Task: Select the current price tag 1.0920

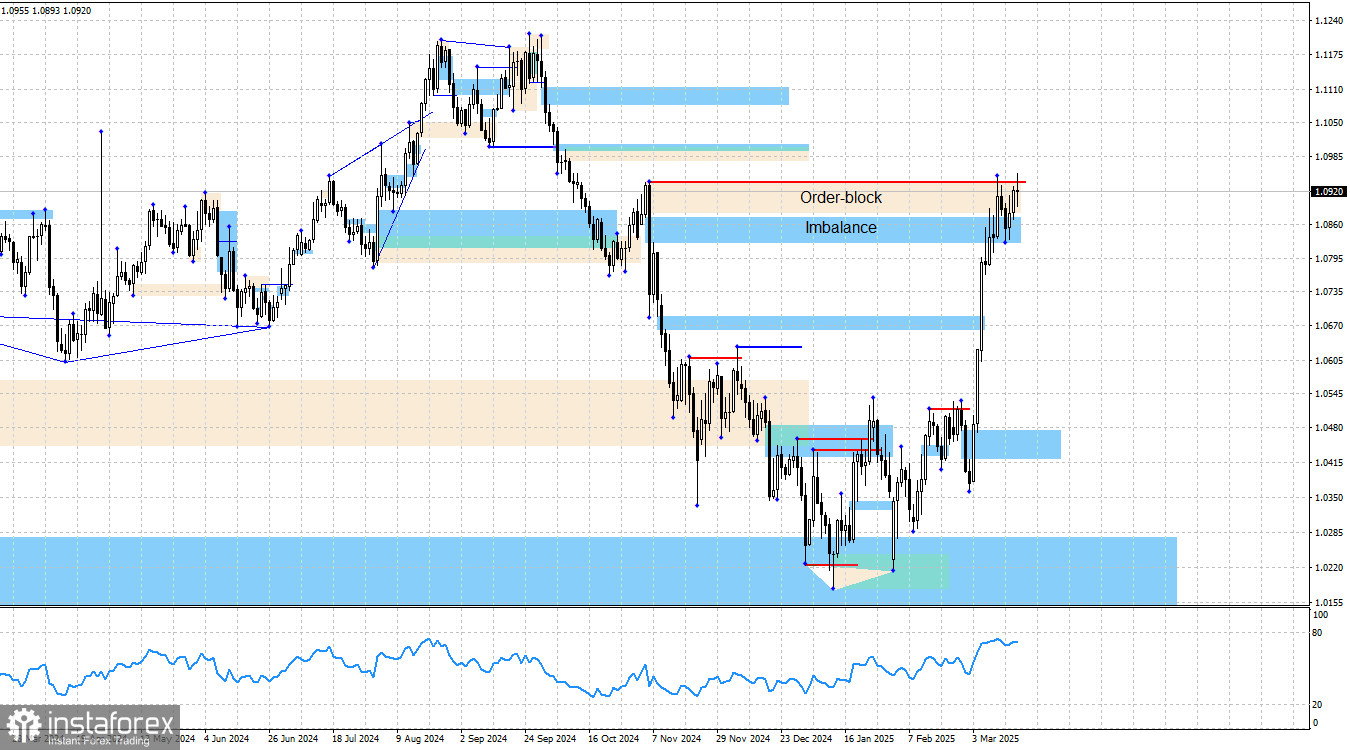Action: pyautogui.click(x=1327, y=191)
